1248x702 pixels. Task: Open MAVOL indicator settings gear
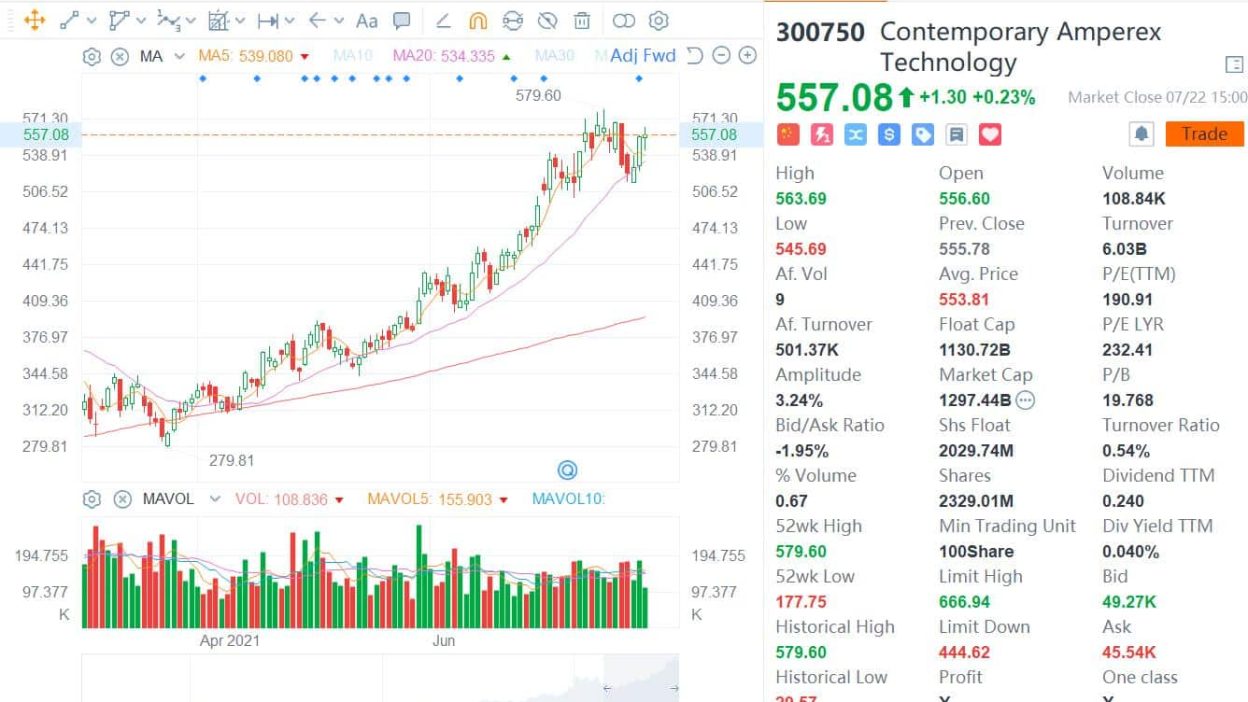(91, 499)
